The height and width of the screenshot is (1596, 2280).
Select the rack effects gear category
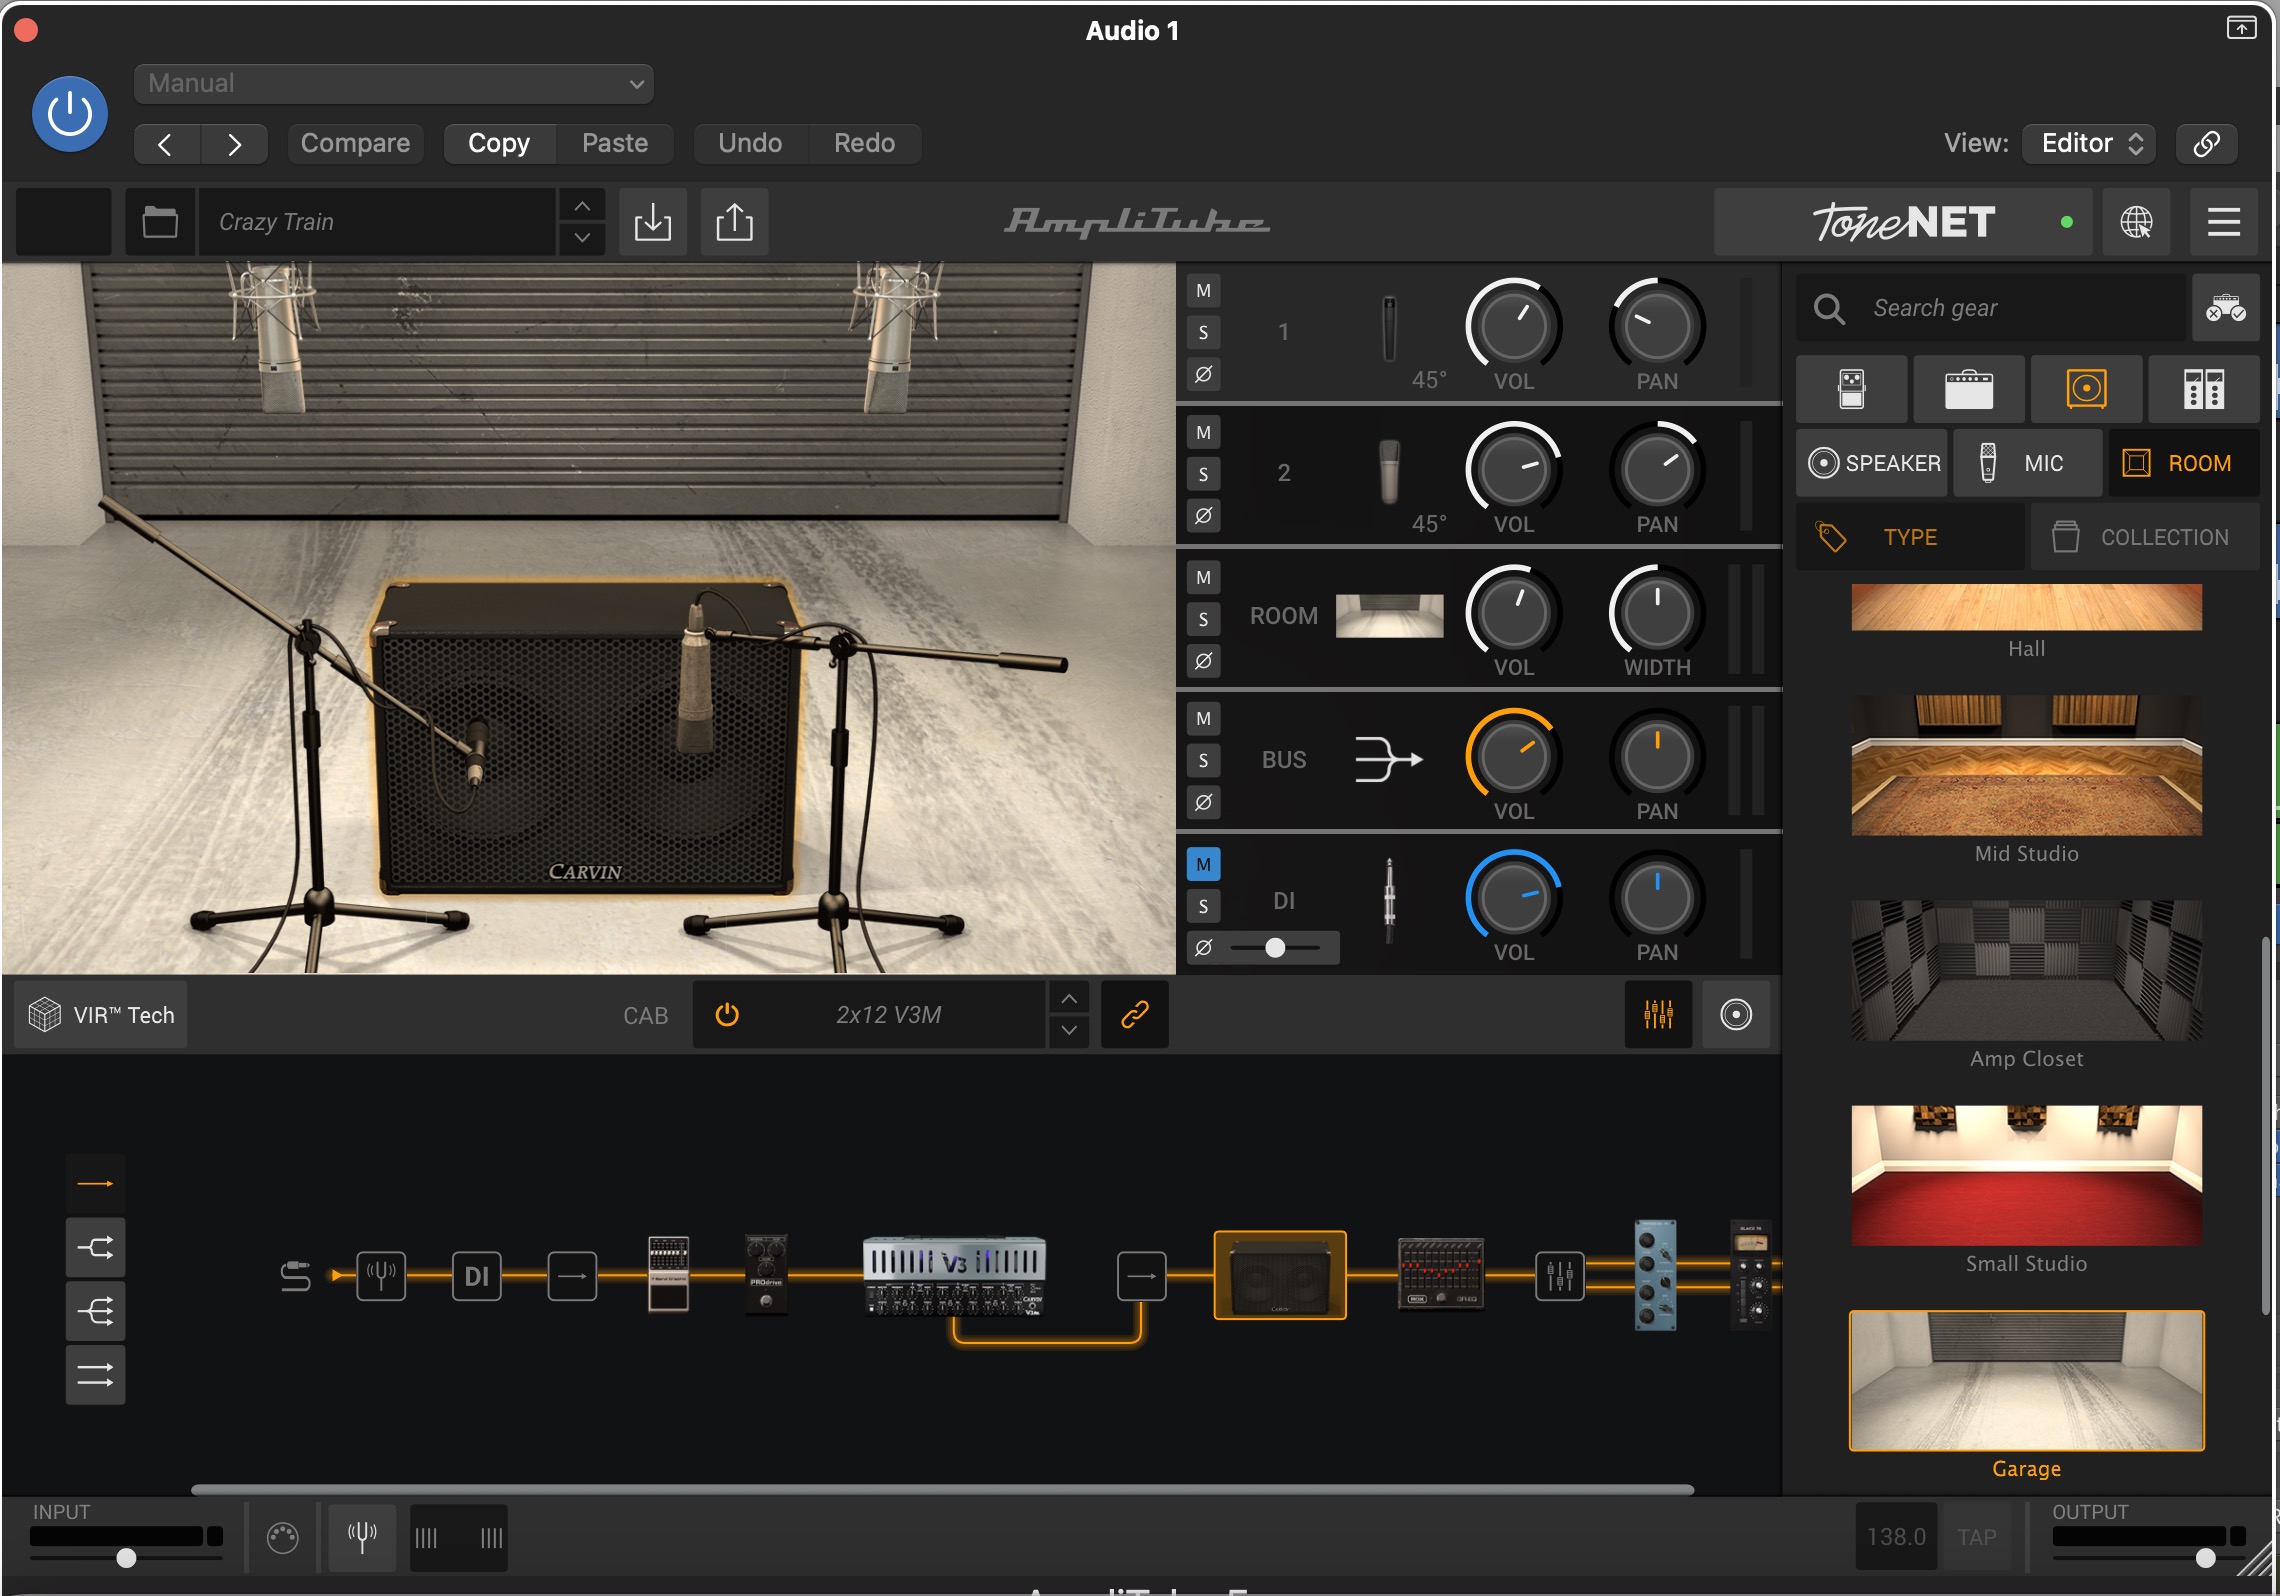[2203, 389]
